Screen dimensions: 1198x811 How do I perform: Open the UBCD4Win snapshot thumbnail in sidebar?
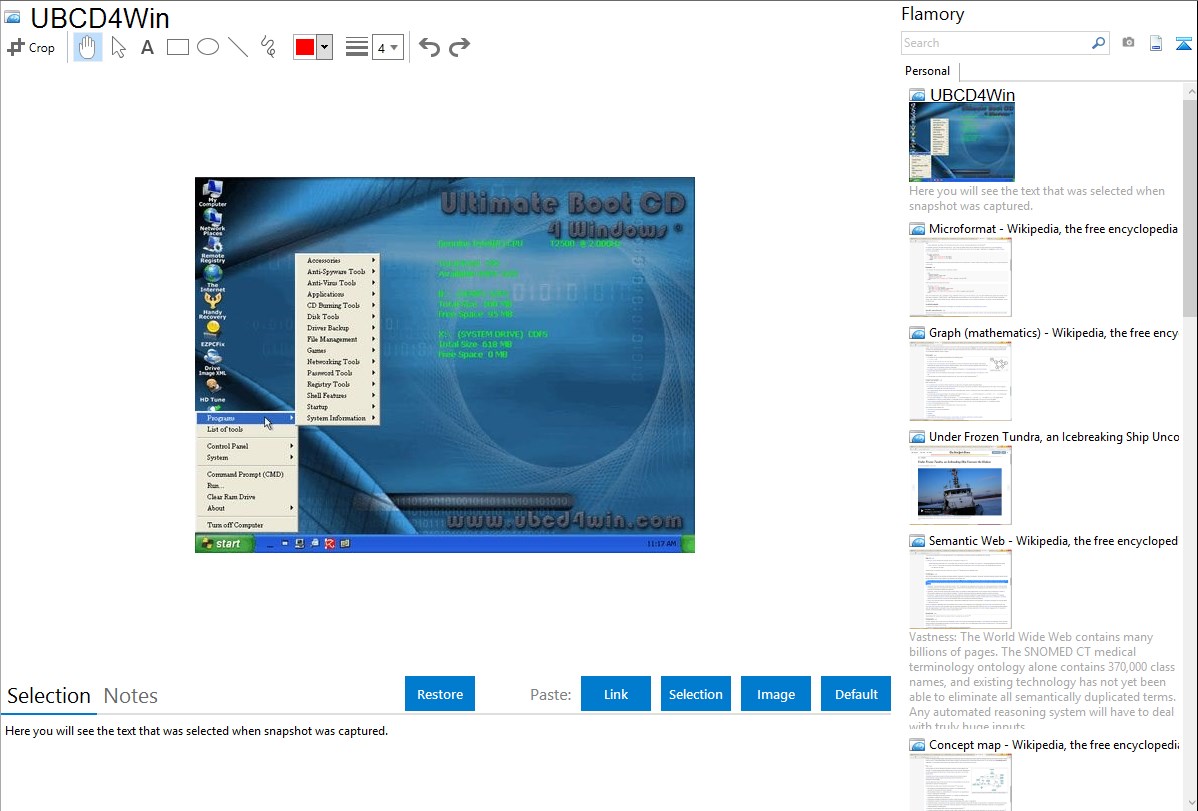coord(962,142)
